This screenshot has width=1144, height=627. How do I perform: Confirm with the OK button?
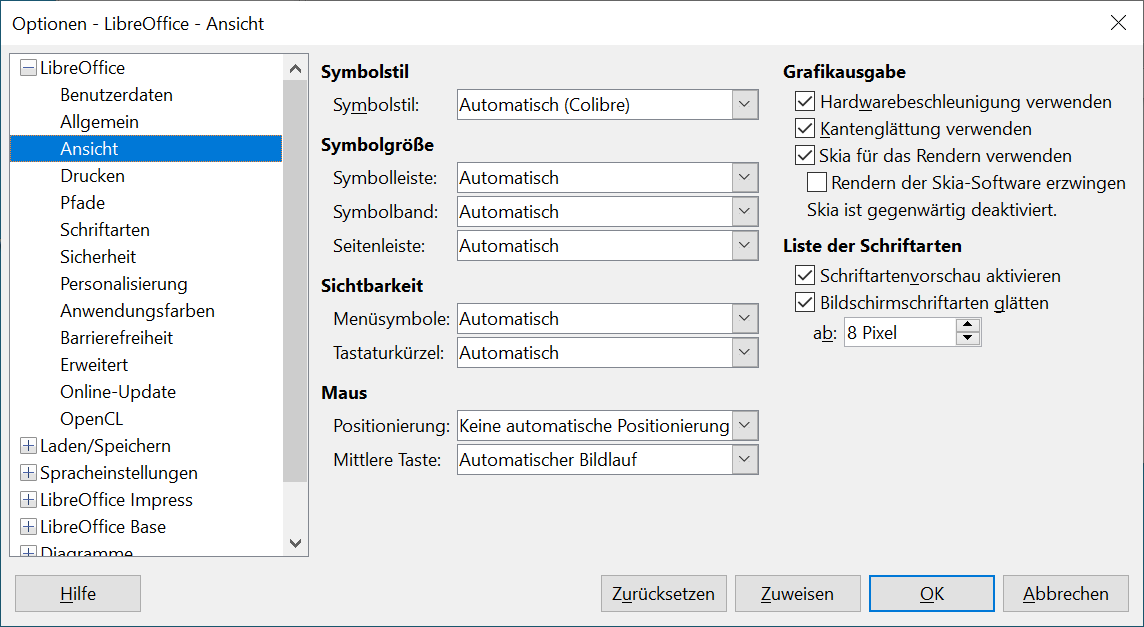pyautogui.click(x=932, y=593)
